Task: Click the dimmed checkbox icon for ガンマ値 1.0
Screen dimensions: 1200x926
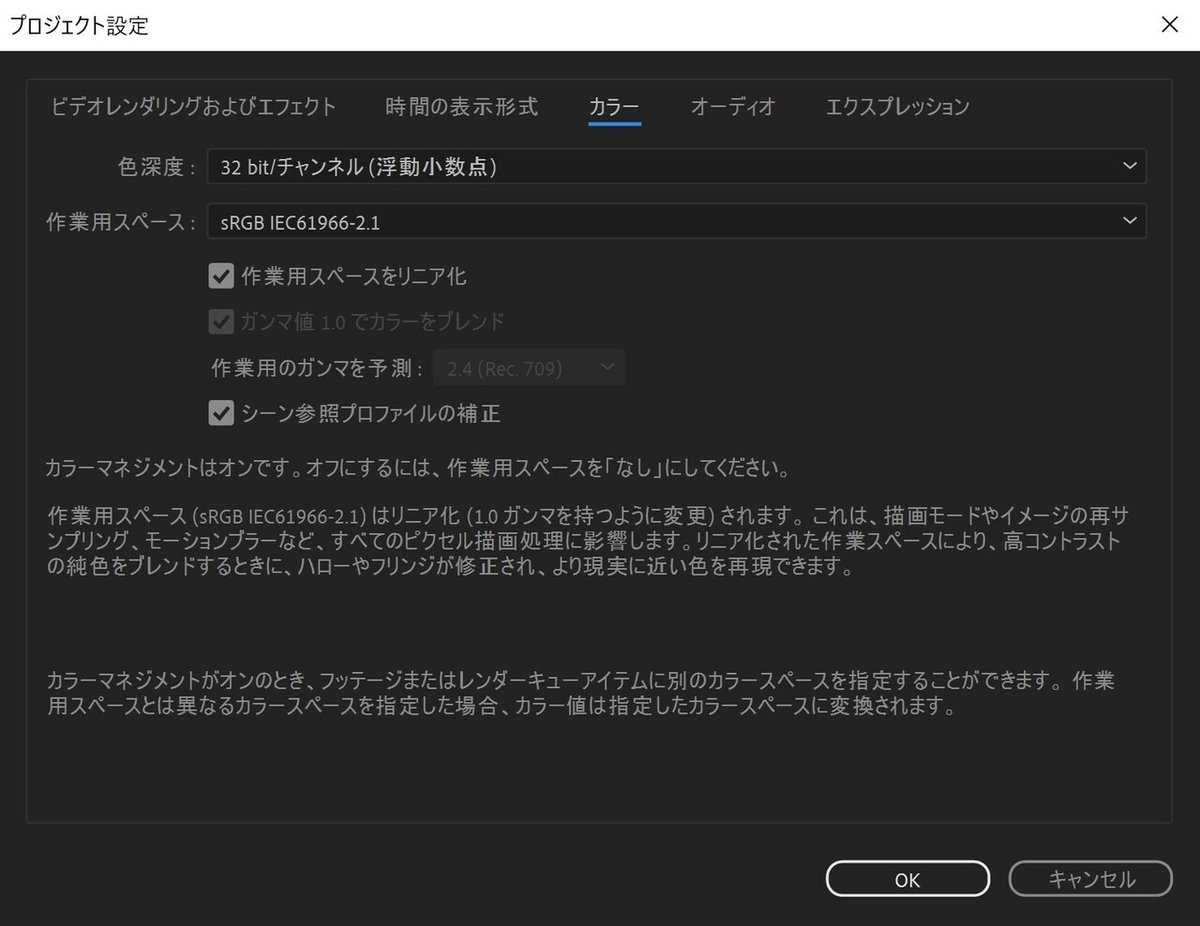Action: pyautogui.click(x=221, y=321)
